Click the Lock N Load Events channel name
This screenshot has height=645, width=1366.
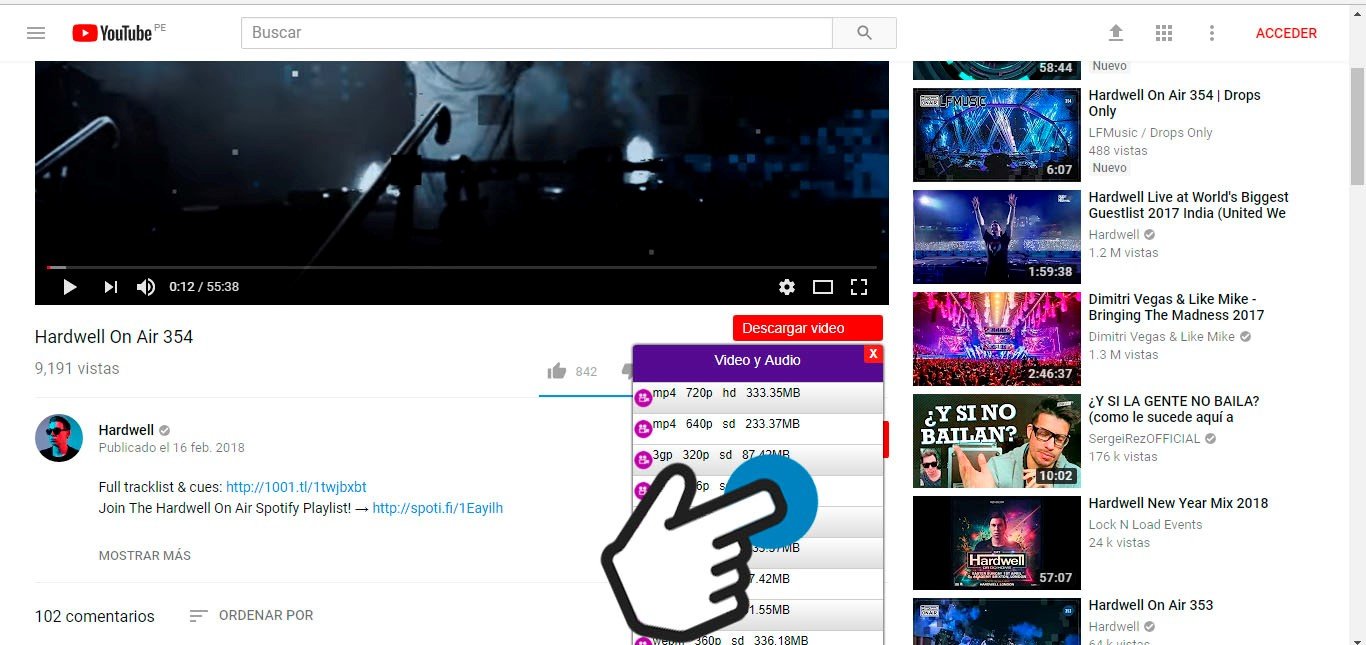(1146, 525)
